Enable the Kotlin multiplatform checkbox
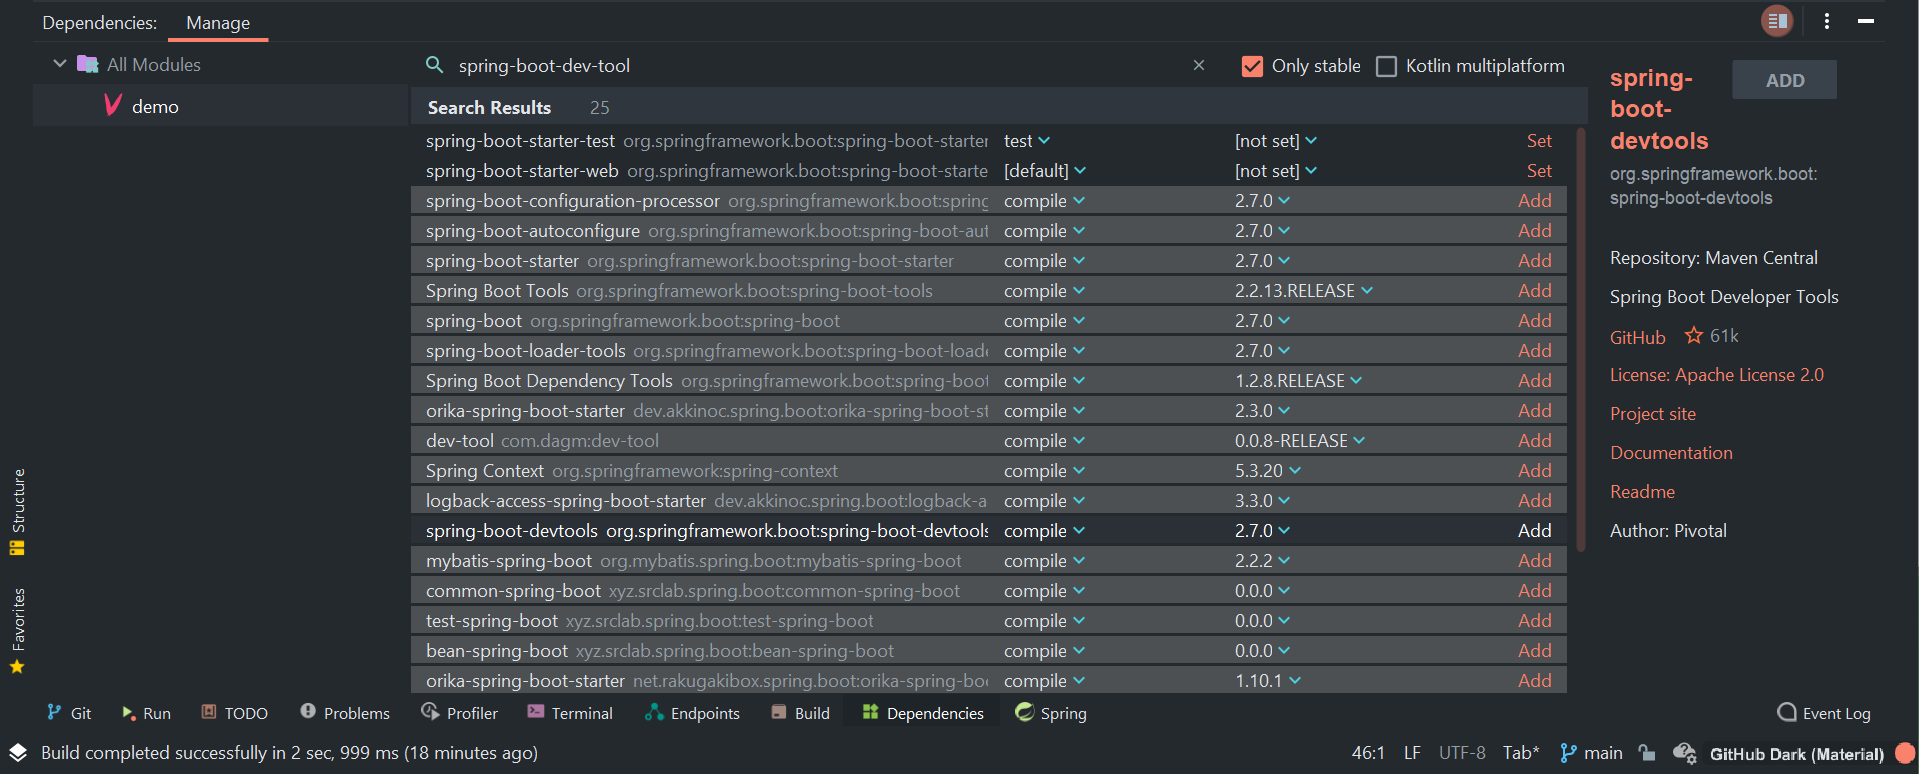The image size is (1919, 774). pos(1386,66)
